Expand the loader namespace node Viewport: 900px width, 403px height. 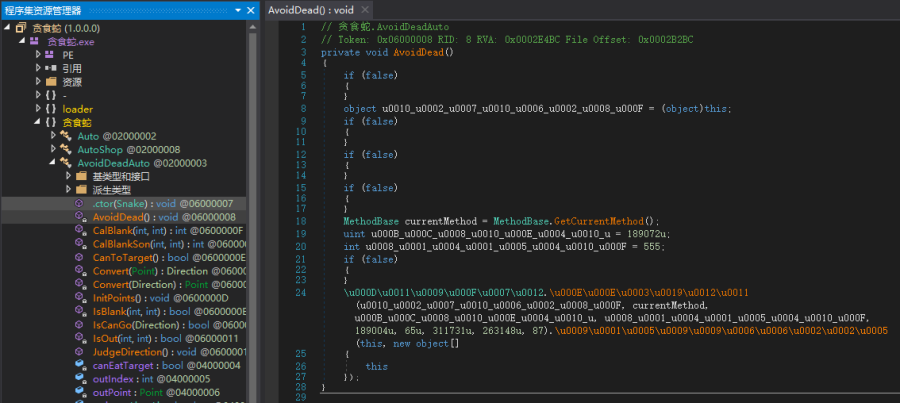[38, 109]
